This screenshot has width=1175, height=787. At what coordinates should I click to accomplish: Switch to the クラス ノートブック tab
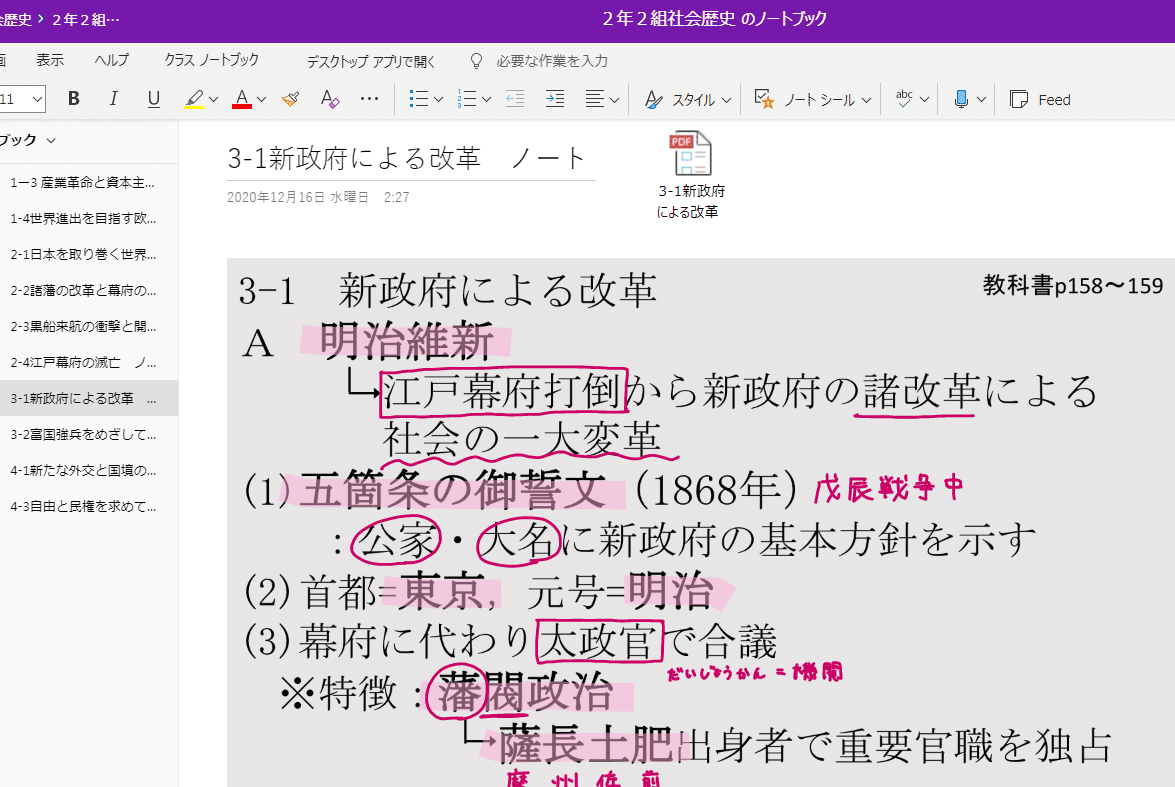pyautogui.click(x=209, y=60)
